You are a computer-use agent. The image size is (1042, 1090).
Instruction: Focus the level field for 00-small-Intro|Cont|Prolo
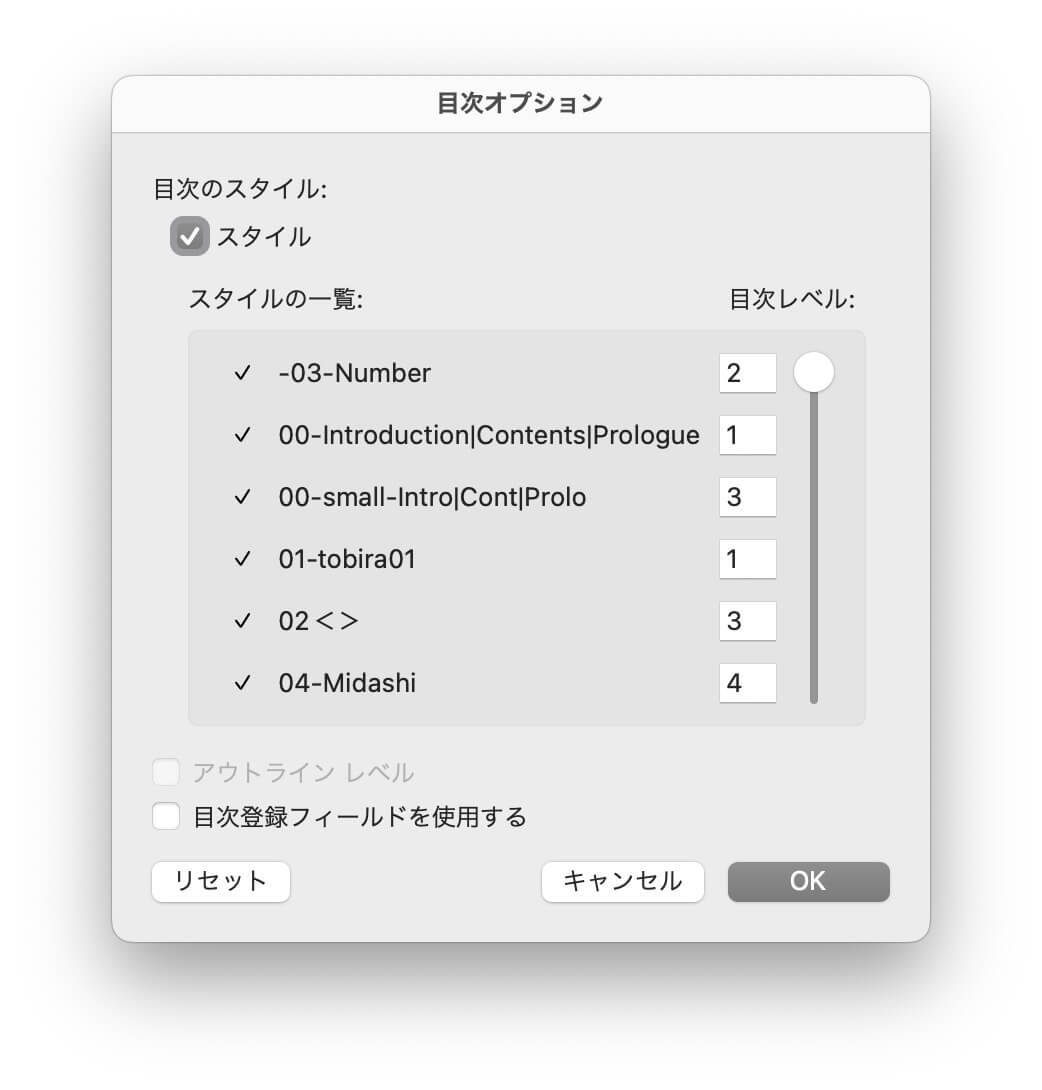pos(747,498)
